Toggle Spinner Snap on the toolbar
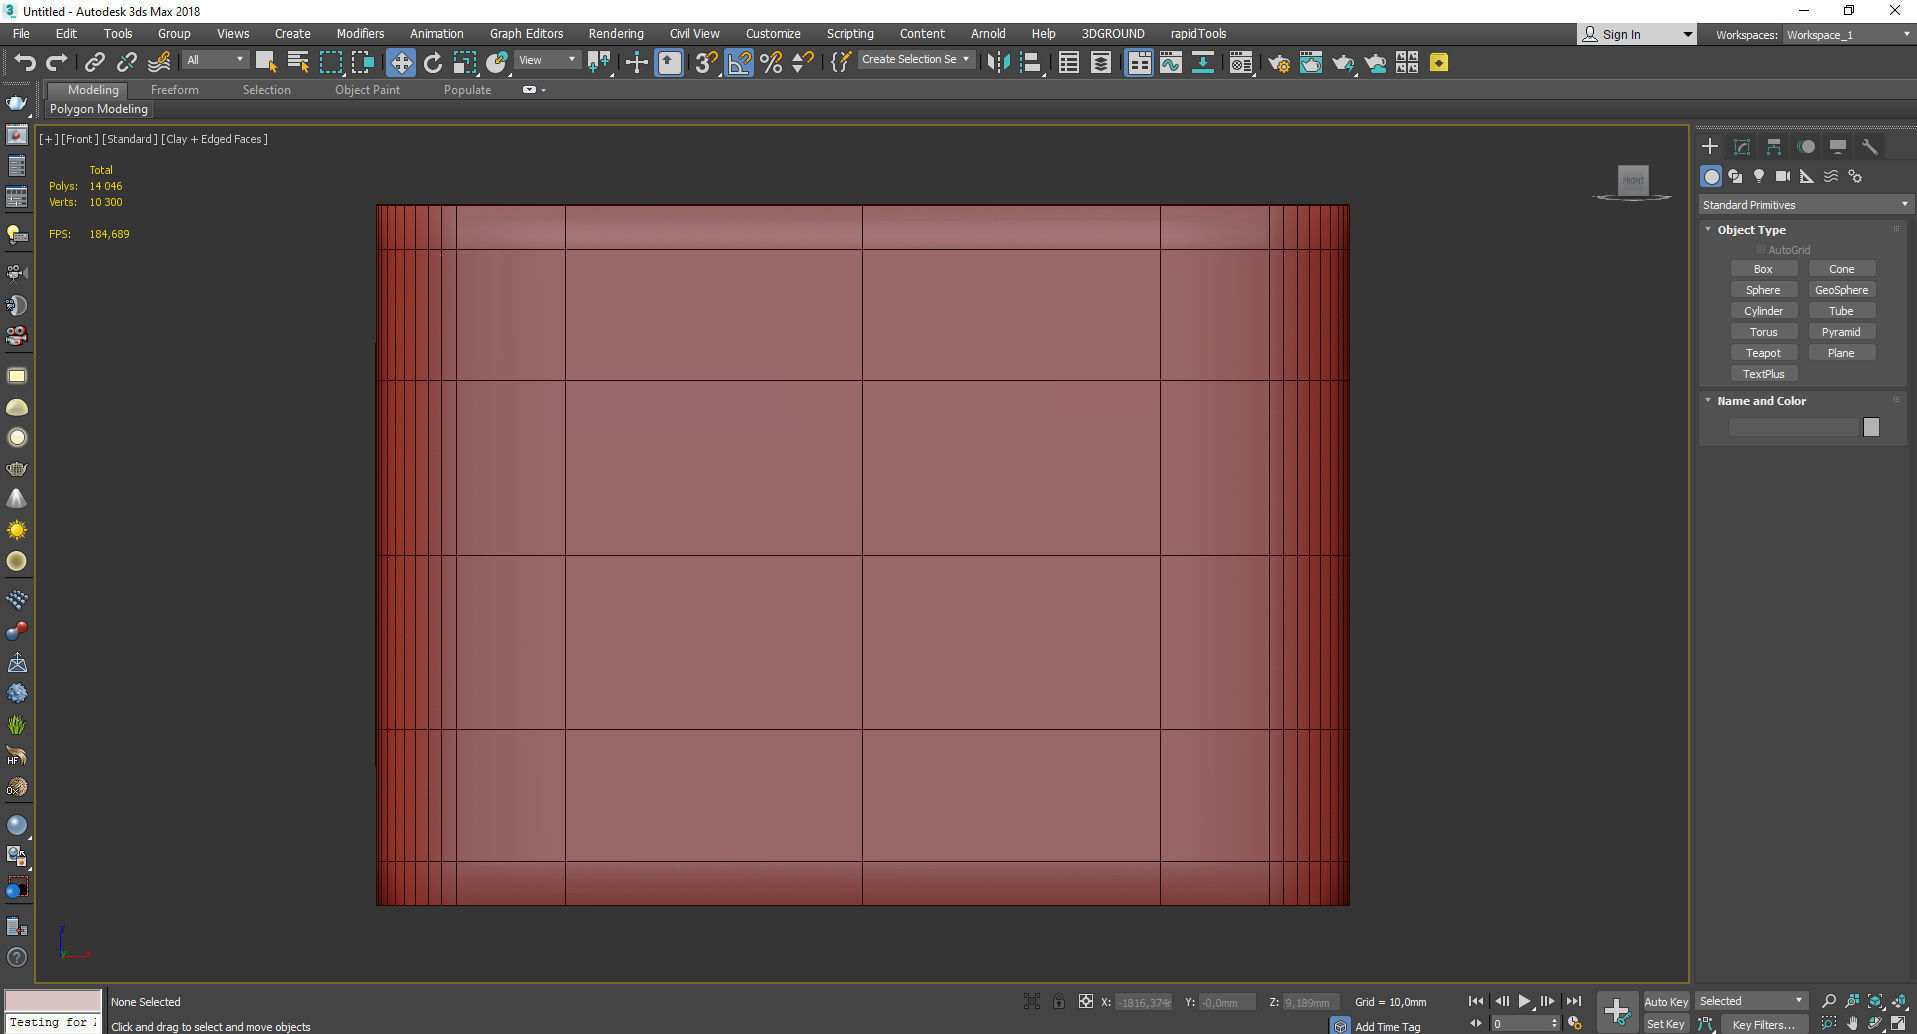This screenshot has width=1917, height=1034. [802, 63]
